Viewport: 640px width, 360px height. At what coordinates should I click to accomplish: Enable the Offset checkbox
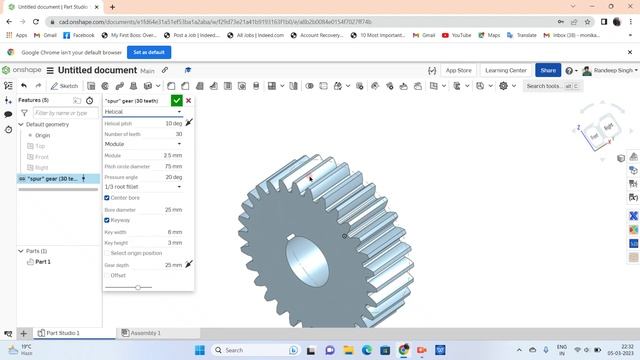107,276
